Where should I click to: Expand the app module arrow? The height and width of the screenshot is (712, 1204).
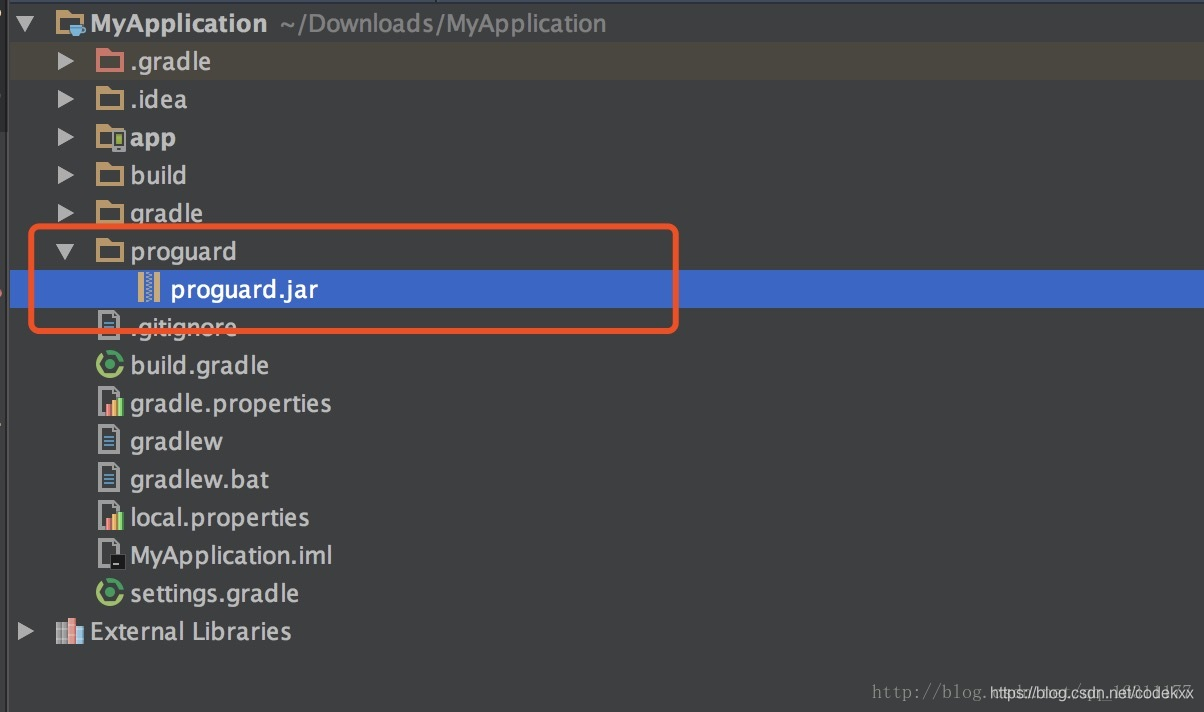point(66,138)
